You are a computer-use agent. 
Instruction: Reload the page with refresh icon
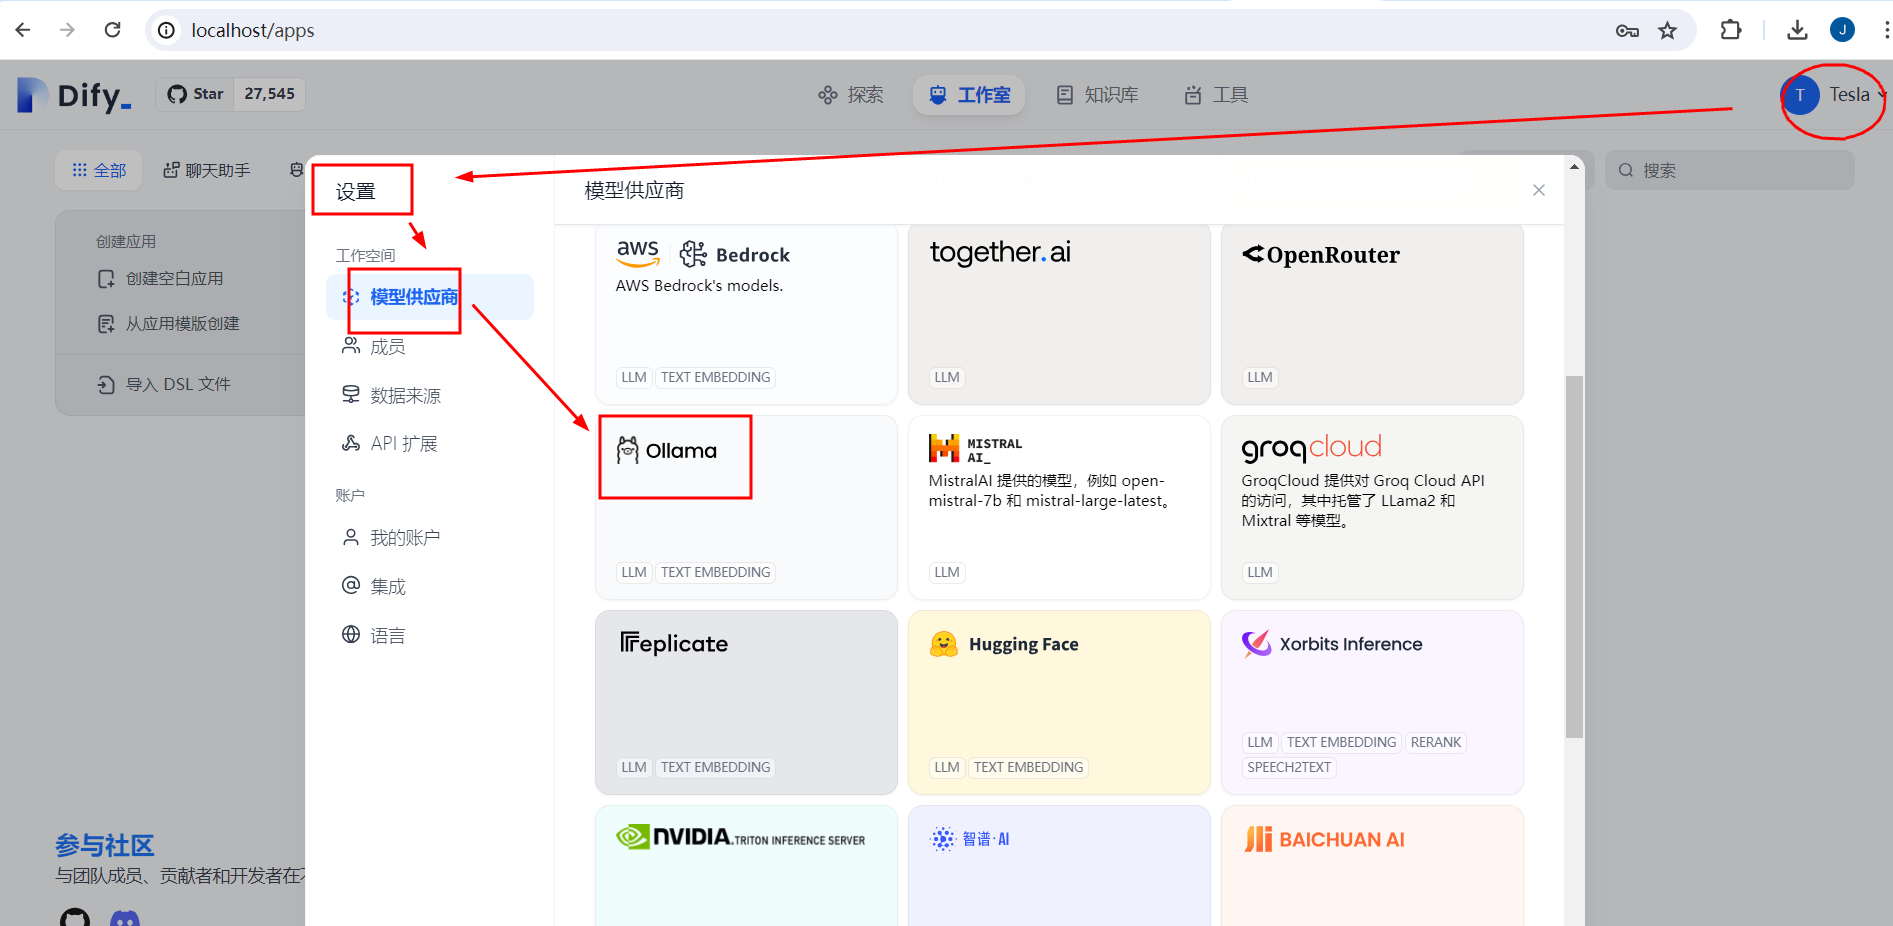tap(112, 30)
